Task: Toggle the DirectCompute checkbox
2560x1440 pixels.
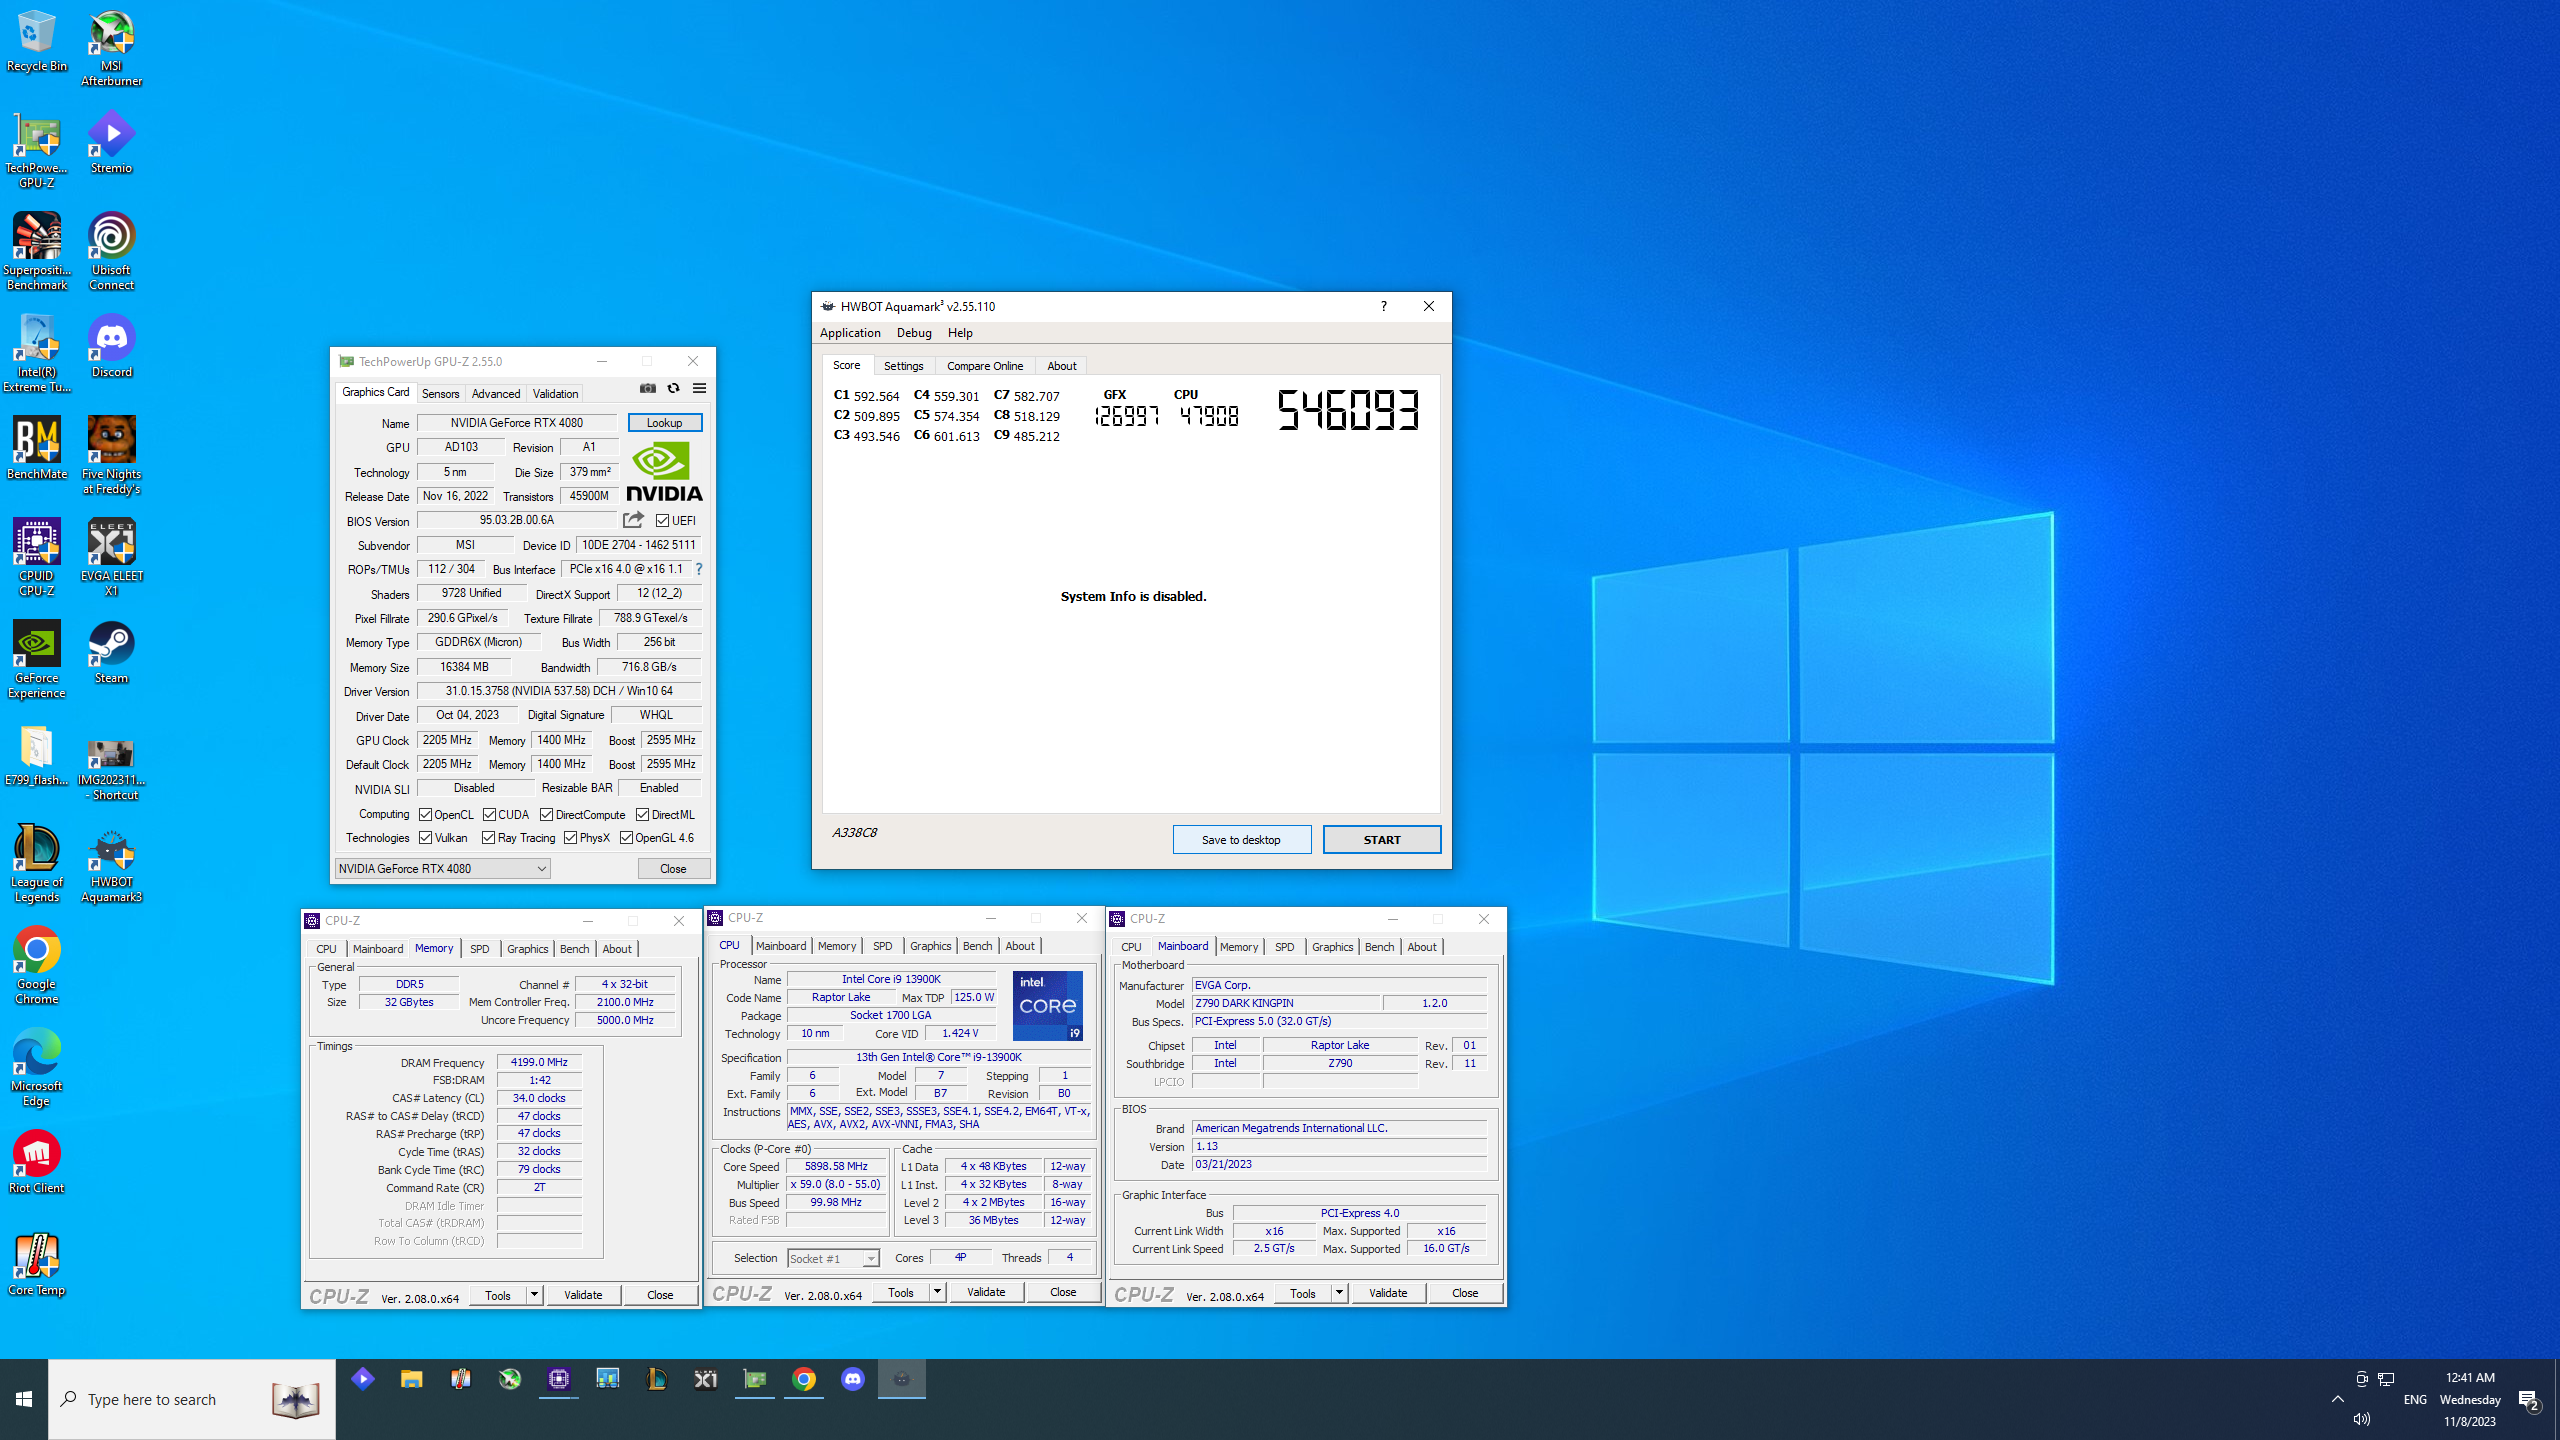Action: click(546, 814)
